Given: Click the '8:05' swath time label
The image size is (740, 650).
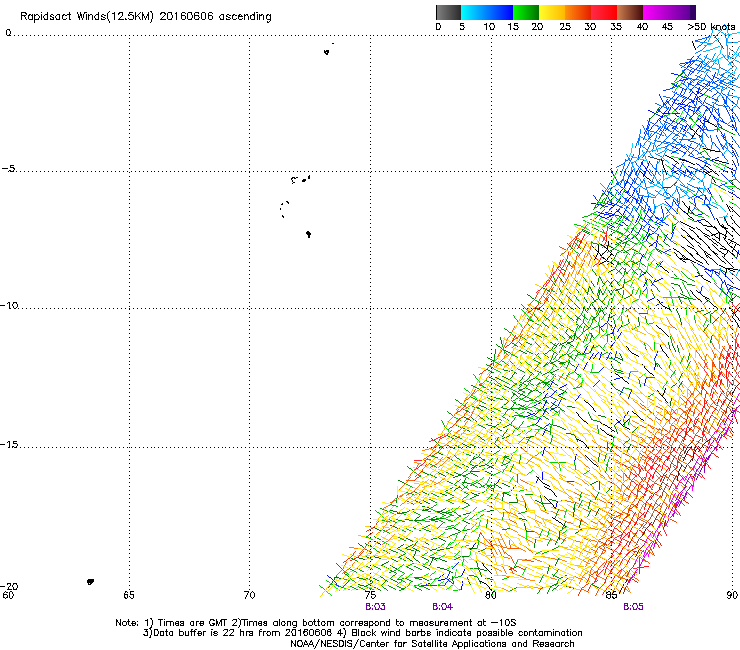Looking at the screenshot, I should (633, 607).
